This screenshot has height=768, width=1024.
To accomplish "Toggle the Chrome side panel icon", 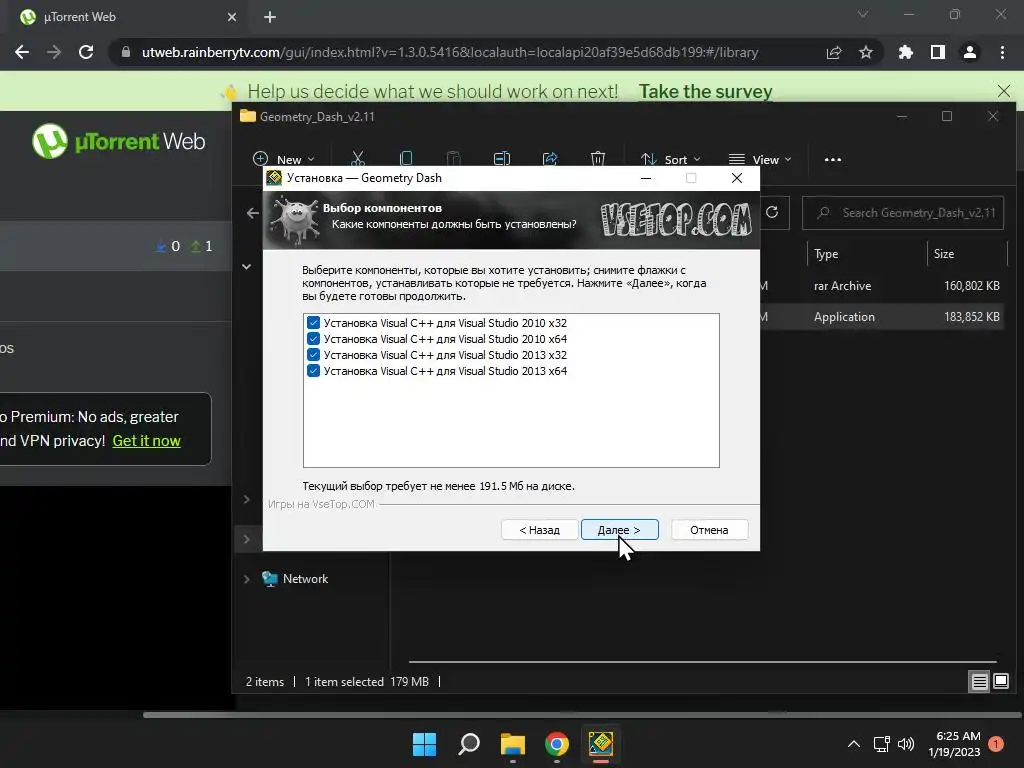I will pos(938,52).
